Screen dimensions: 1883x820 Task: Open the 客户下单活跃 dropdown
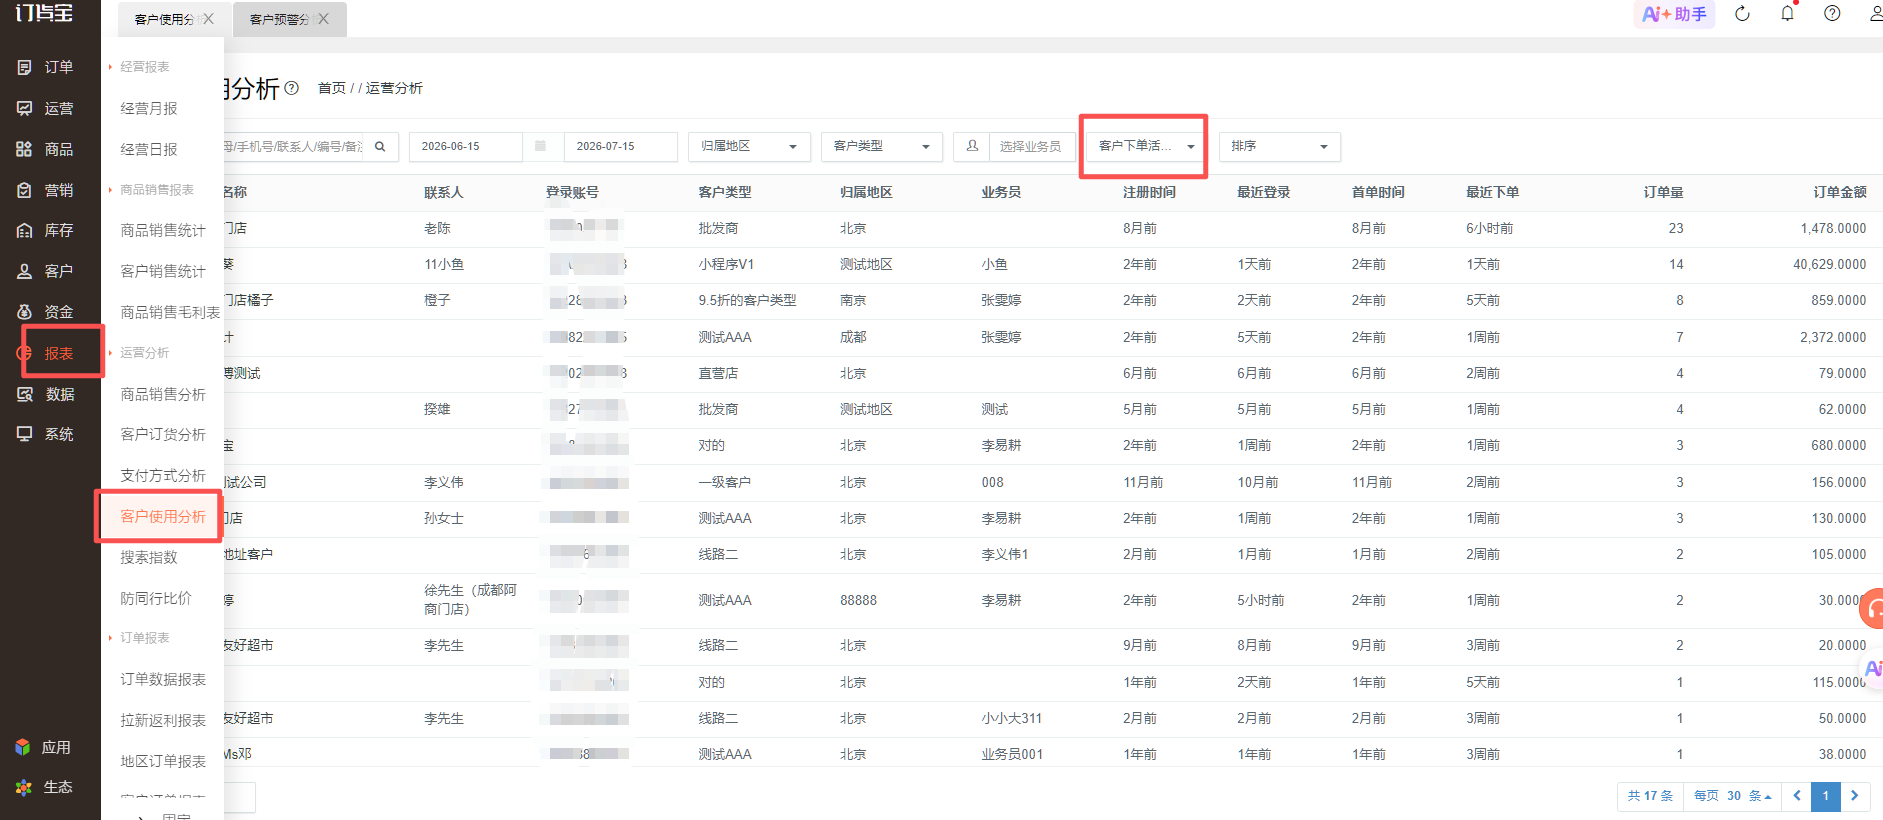[x=1147, y=146]
